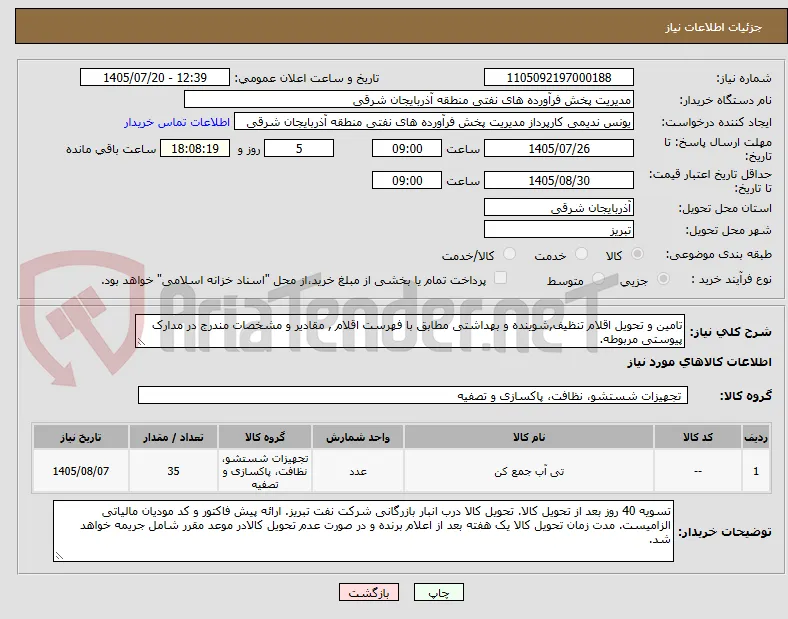The image size is (788, 619).
Task: Click the price validity date 1405/08/30
Action: tap(558, 180)
